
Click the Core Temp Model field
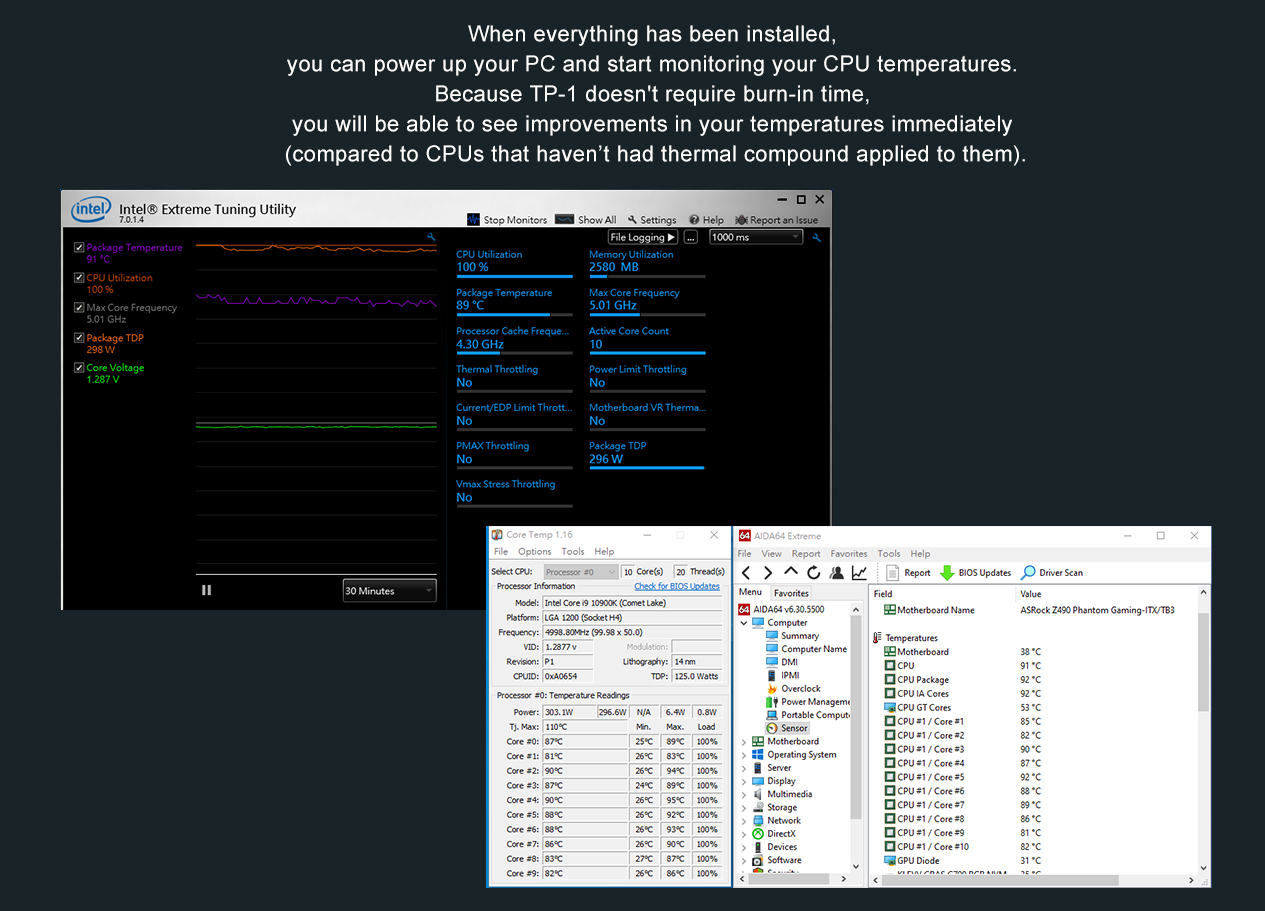(x=632, y=603)
